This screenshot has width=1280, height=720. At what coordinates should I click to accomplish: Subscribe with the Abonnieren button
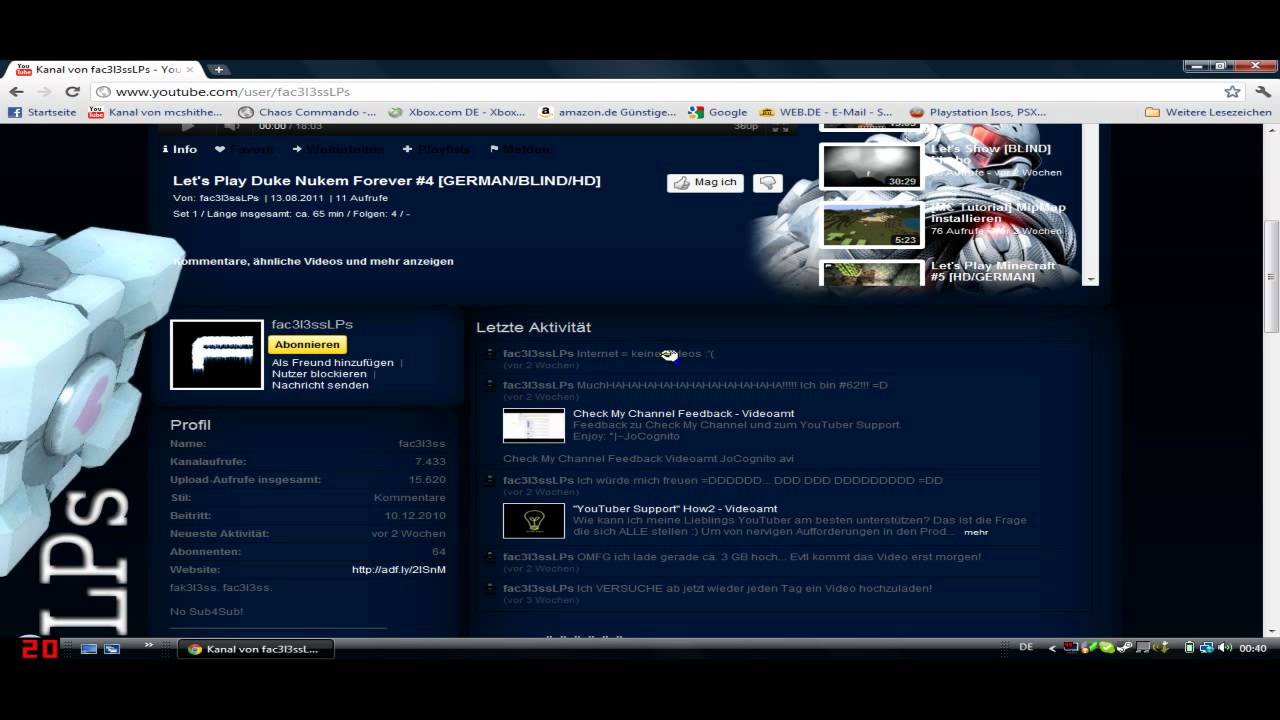point(308,344)
